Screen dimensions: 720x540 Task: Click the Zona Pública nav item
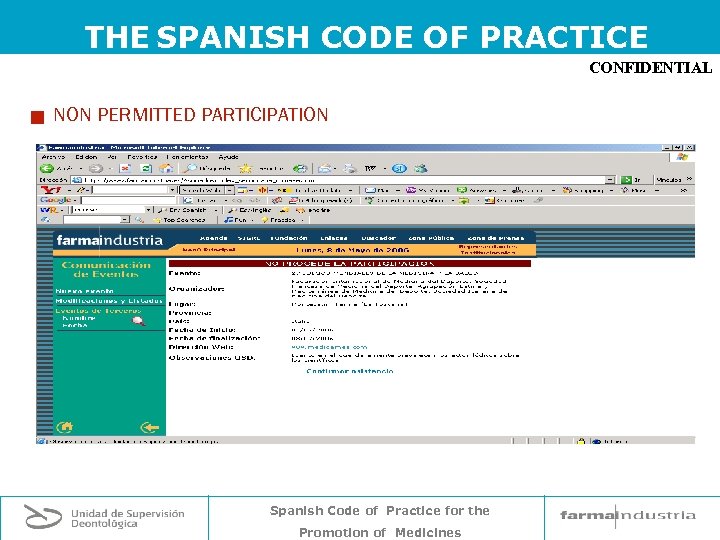431,238
